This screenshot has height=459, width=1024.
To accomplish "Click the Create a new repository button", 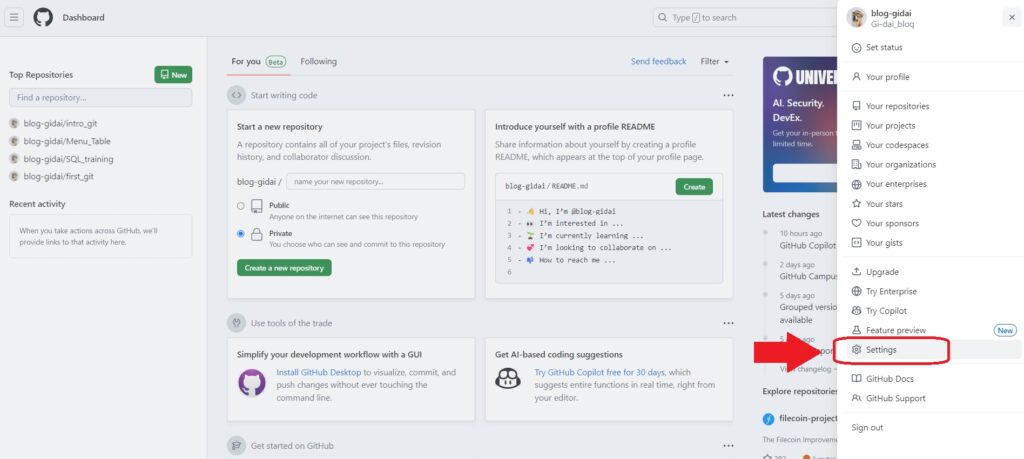I will tap(284, 268).
